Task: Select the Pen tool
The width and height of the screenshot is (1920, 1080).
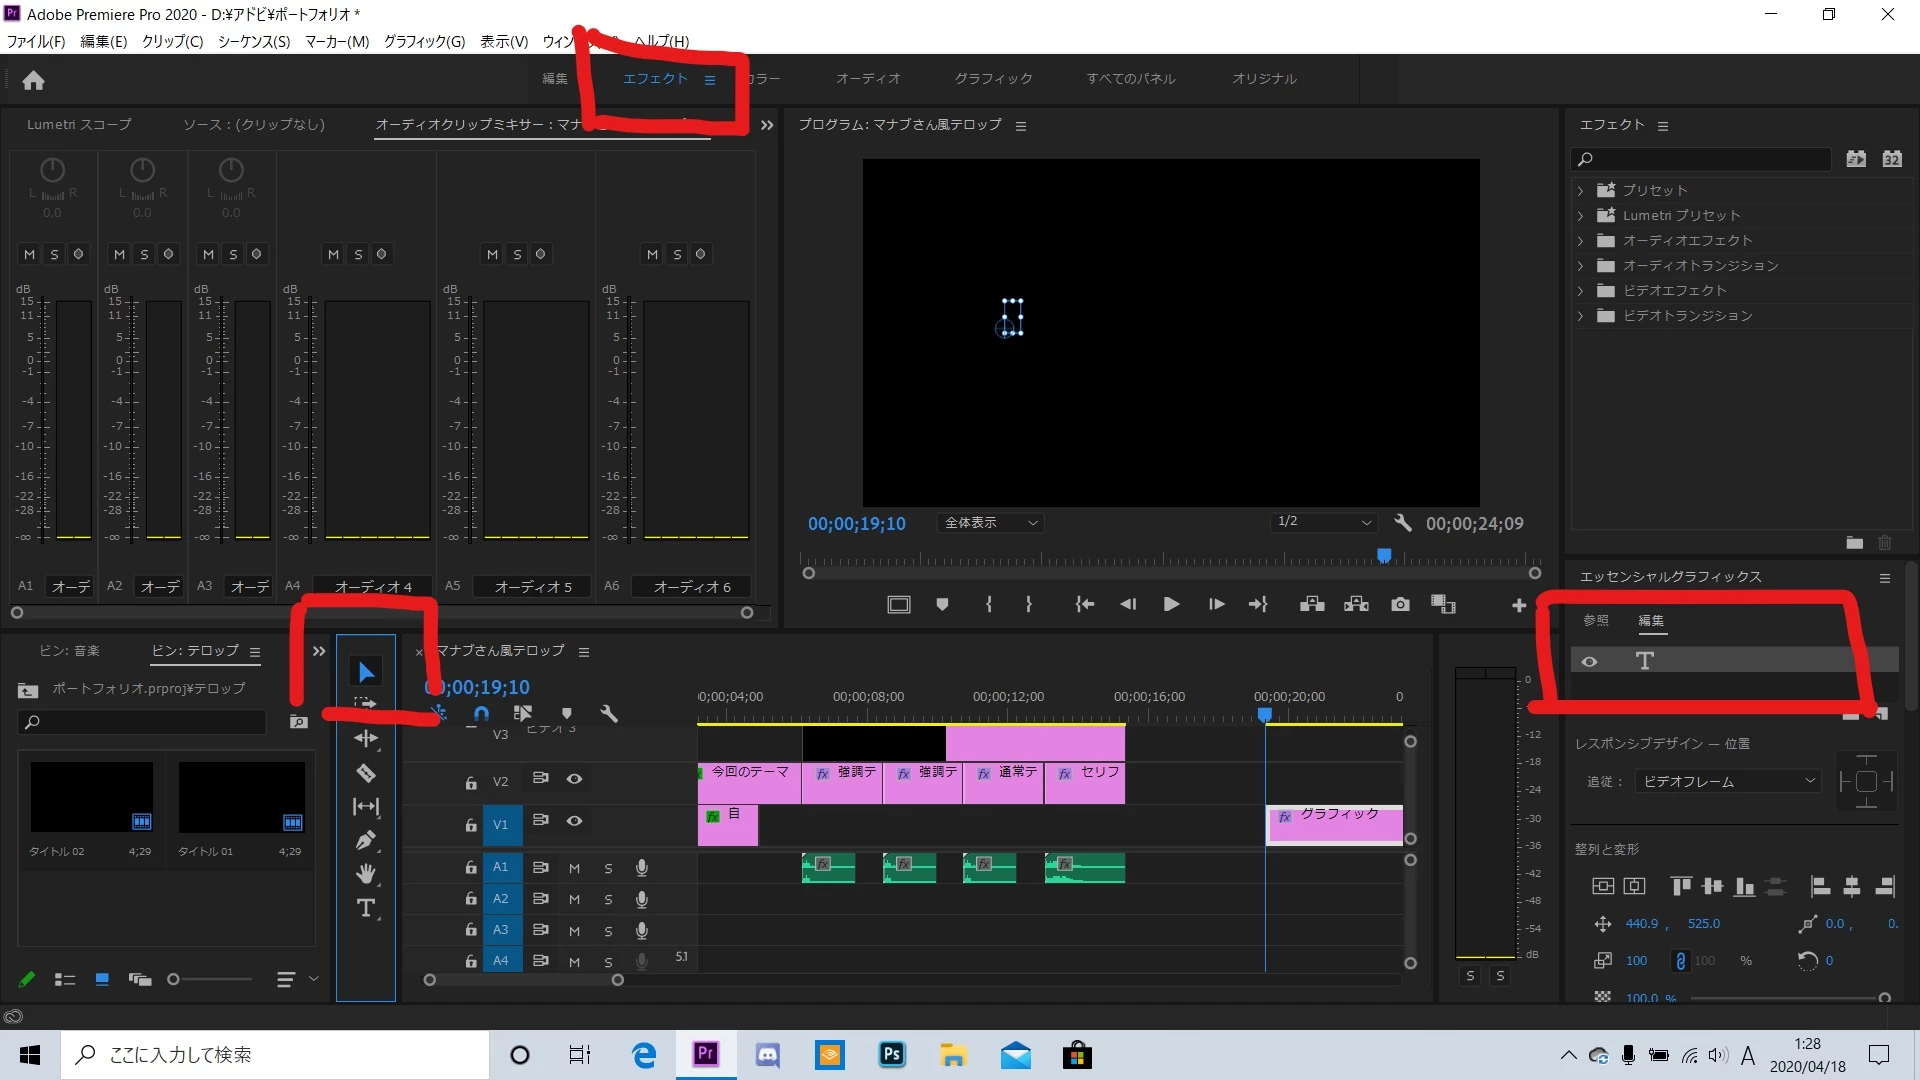Action: (366, 840)
